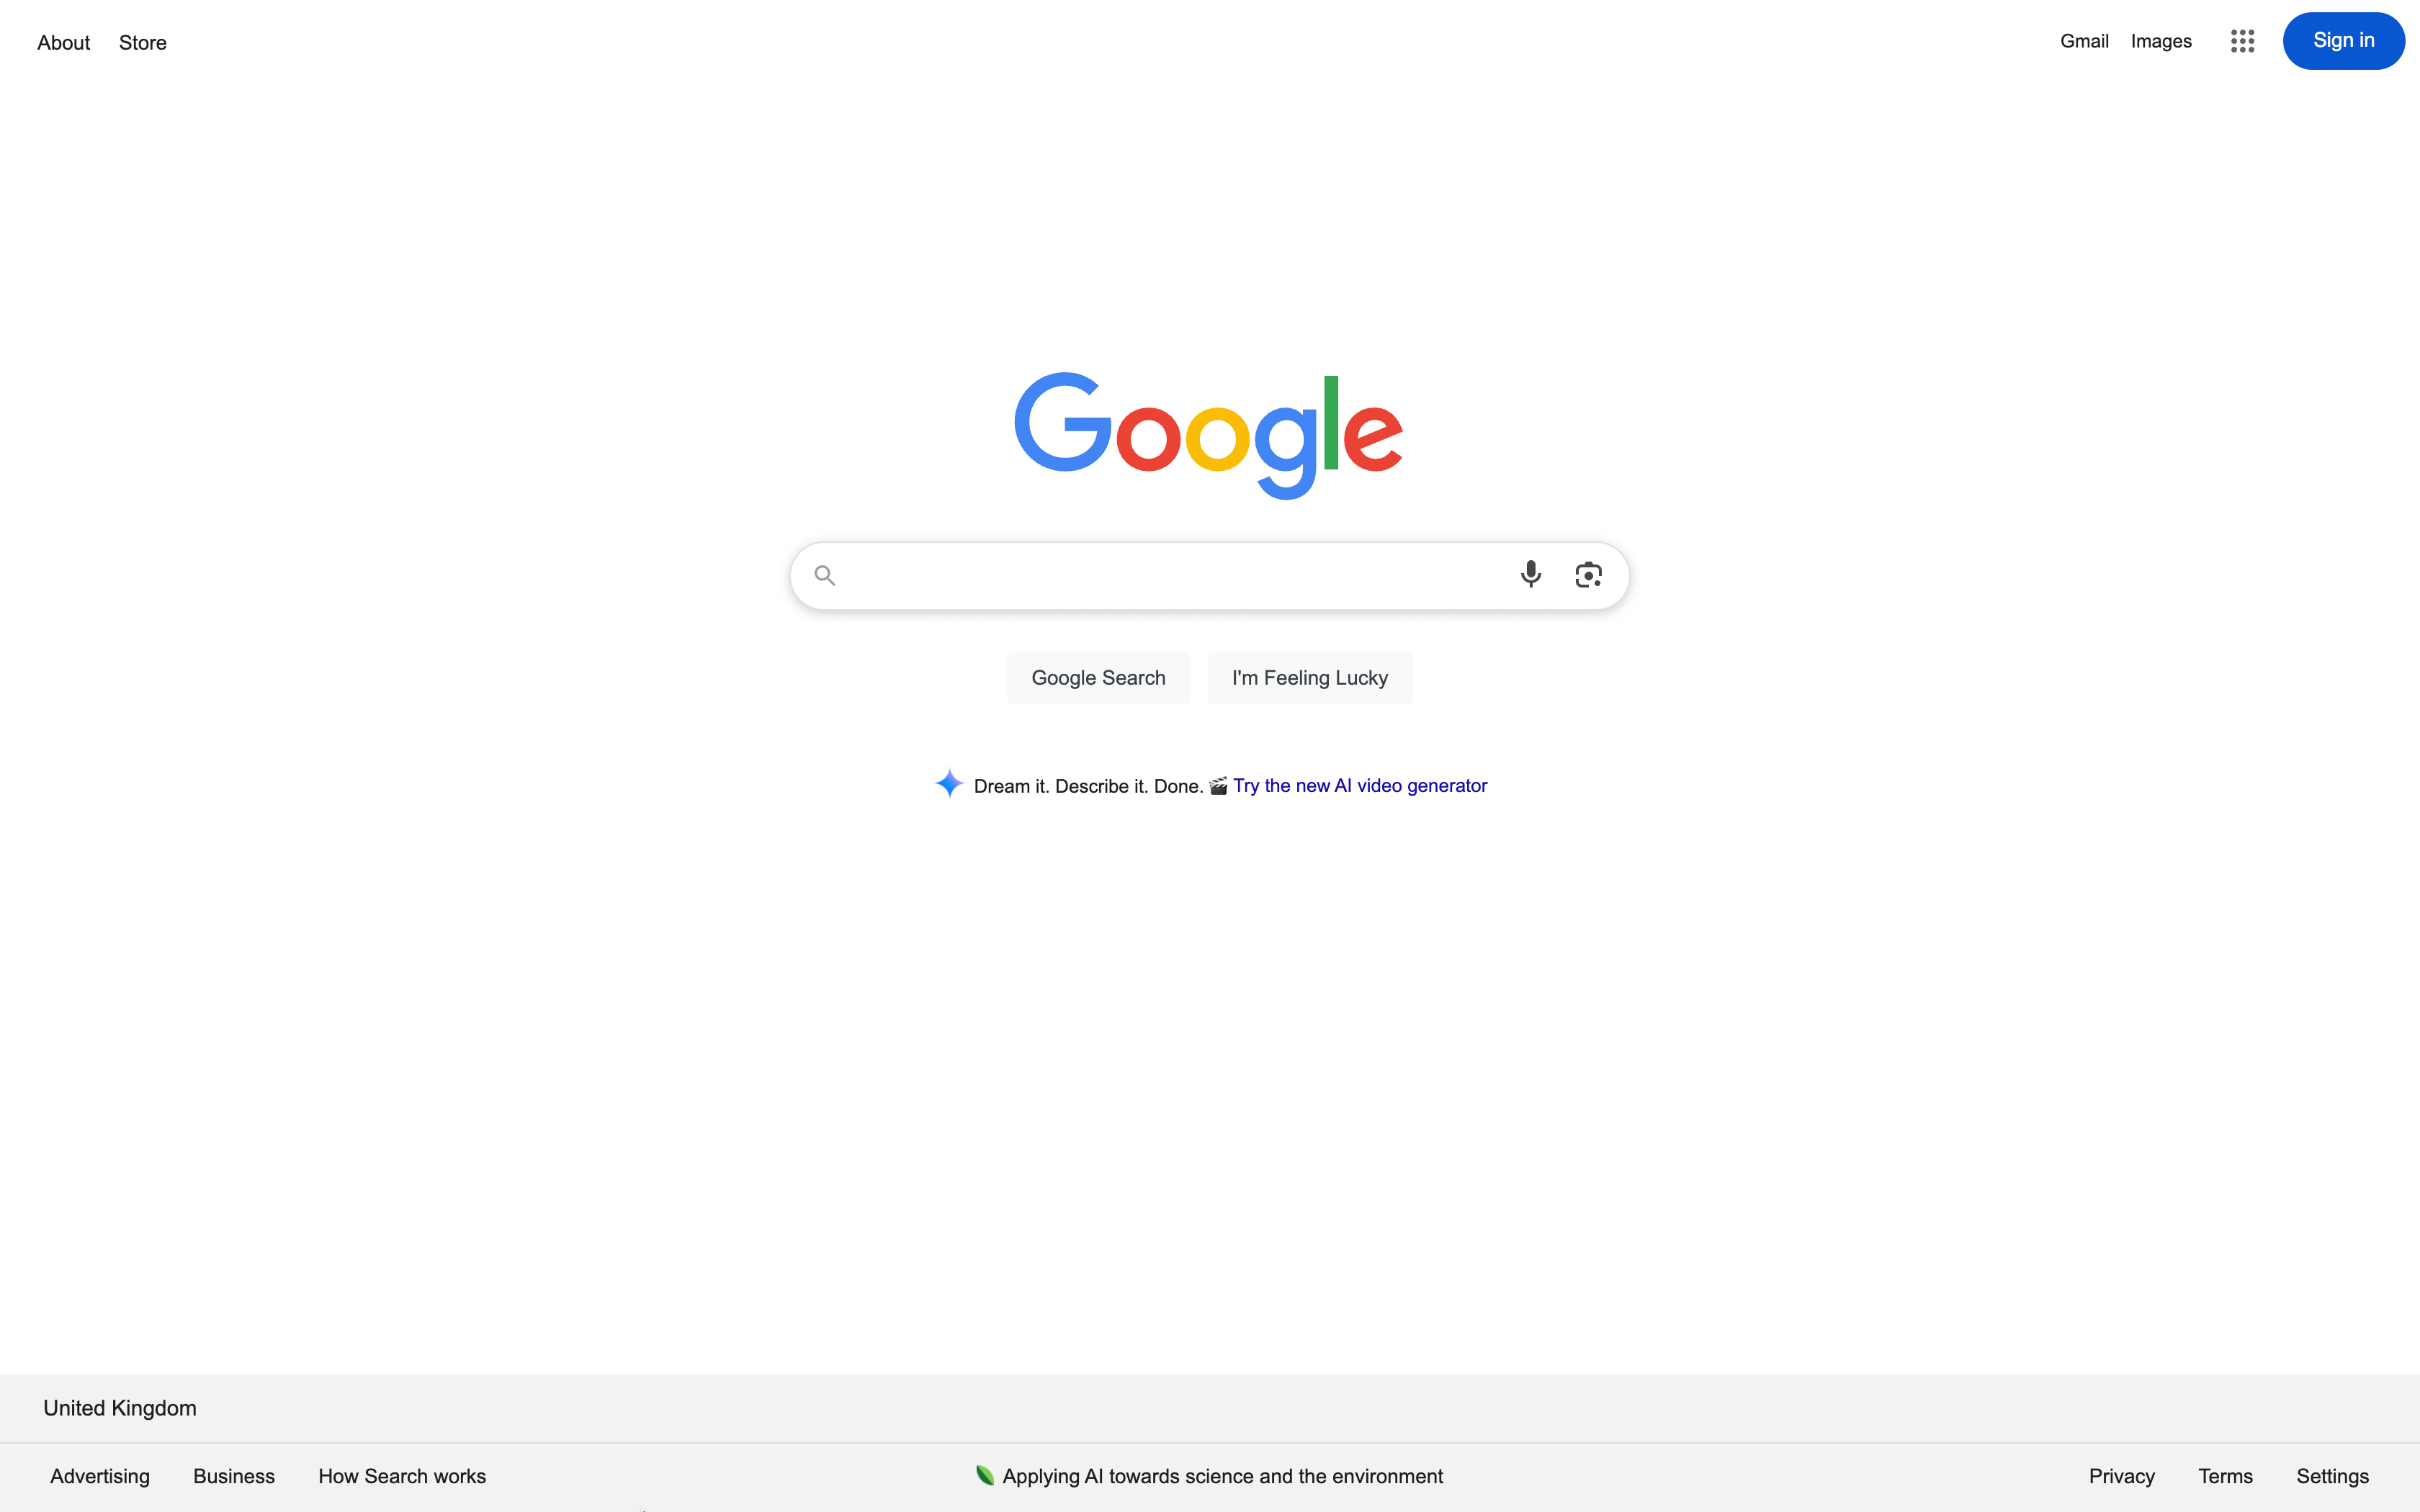Click the blue AI sparkle icon
This screenshot has width=2420, height=1512.
coord(948,783)
